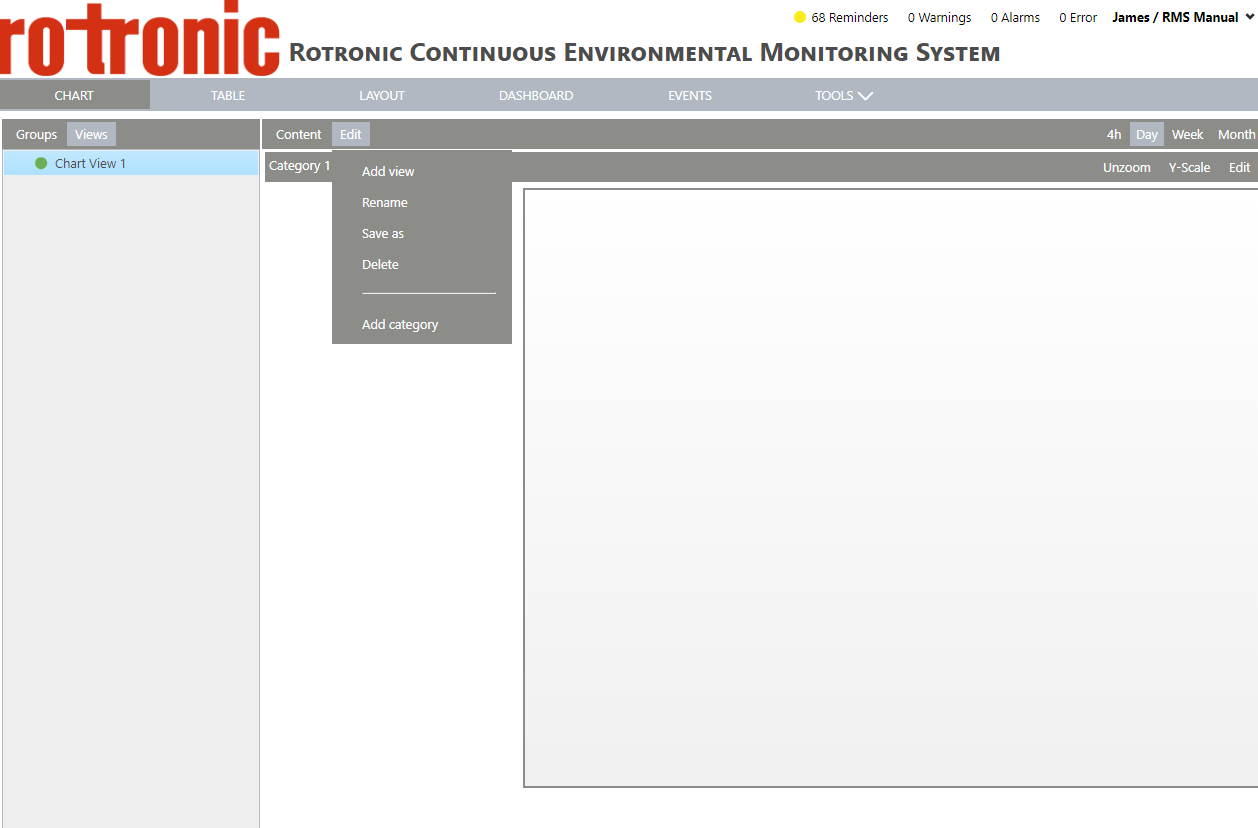Click the Category 1 label
The image size is (1258, 828).
(x=299, y=165)
